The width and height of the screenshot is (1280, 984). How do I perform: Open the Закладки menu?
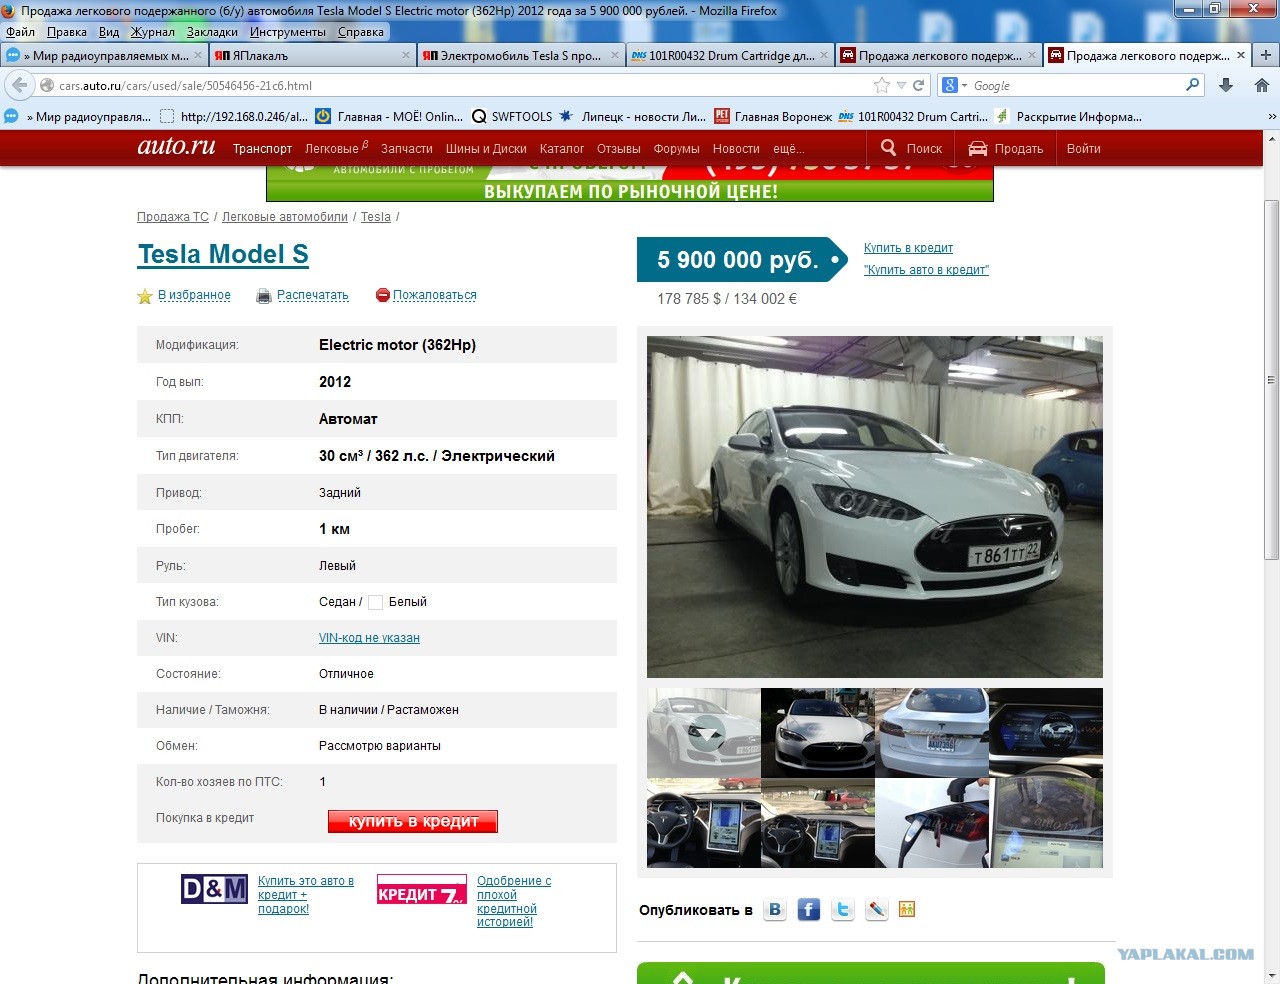[212, 32]
